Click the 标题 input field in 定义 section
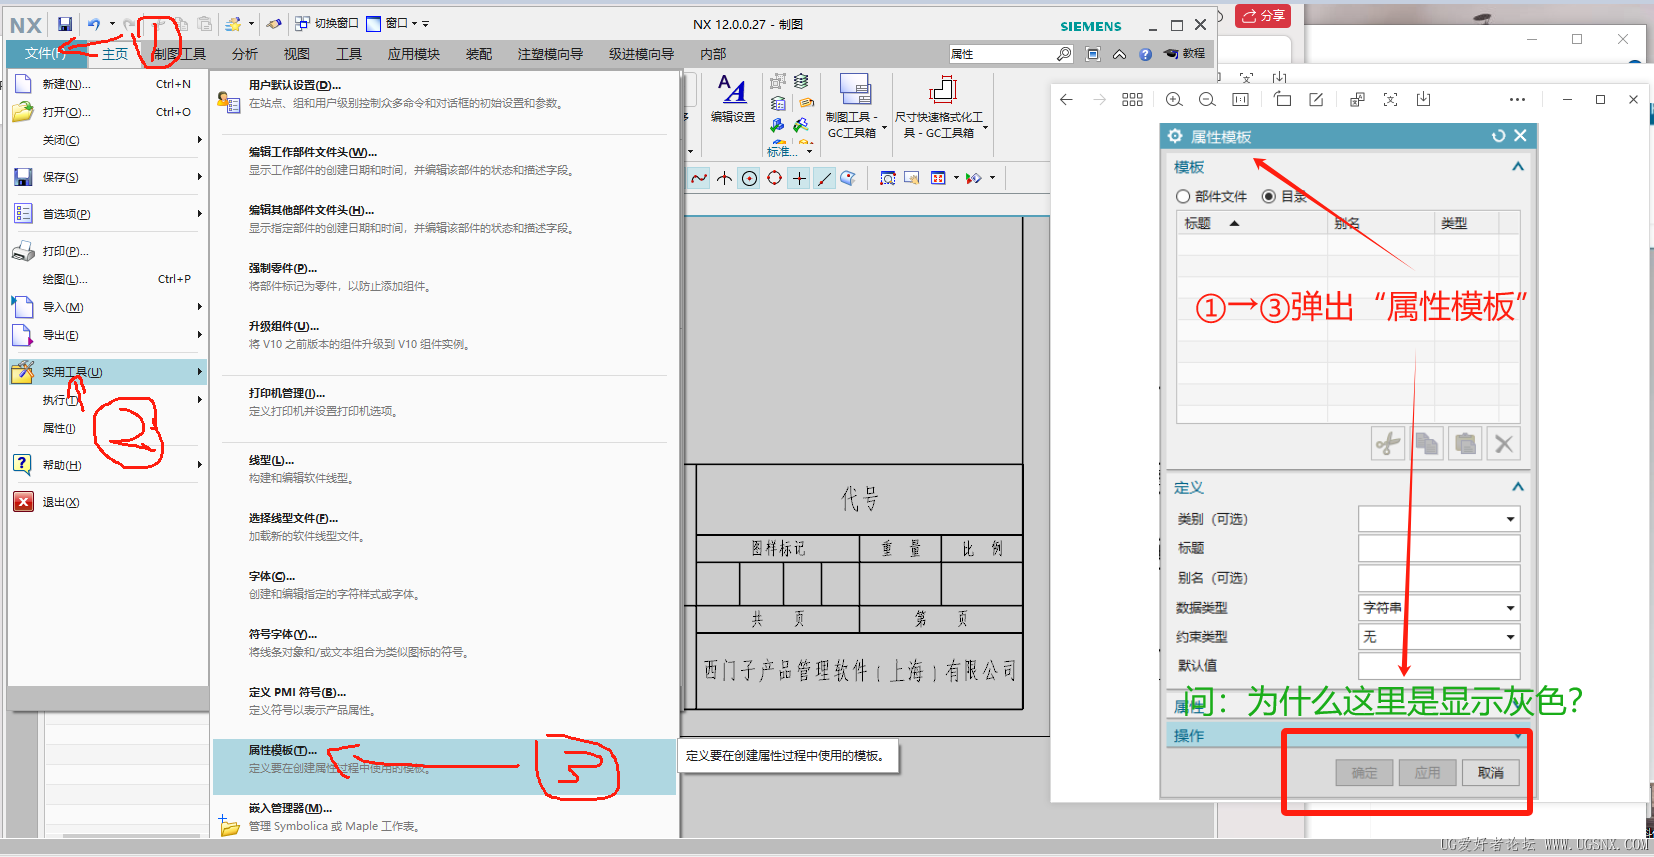The height and width of the screenshot is (857, 1654). 1439,548
